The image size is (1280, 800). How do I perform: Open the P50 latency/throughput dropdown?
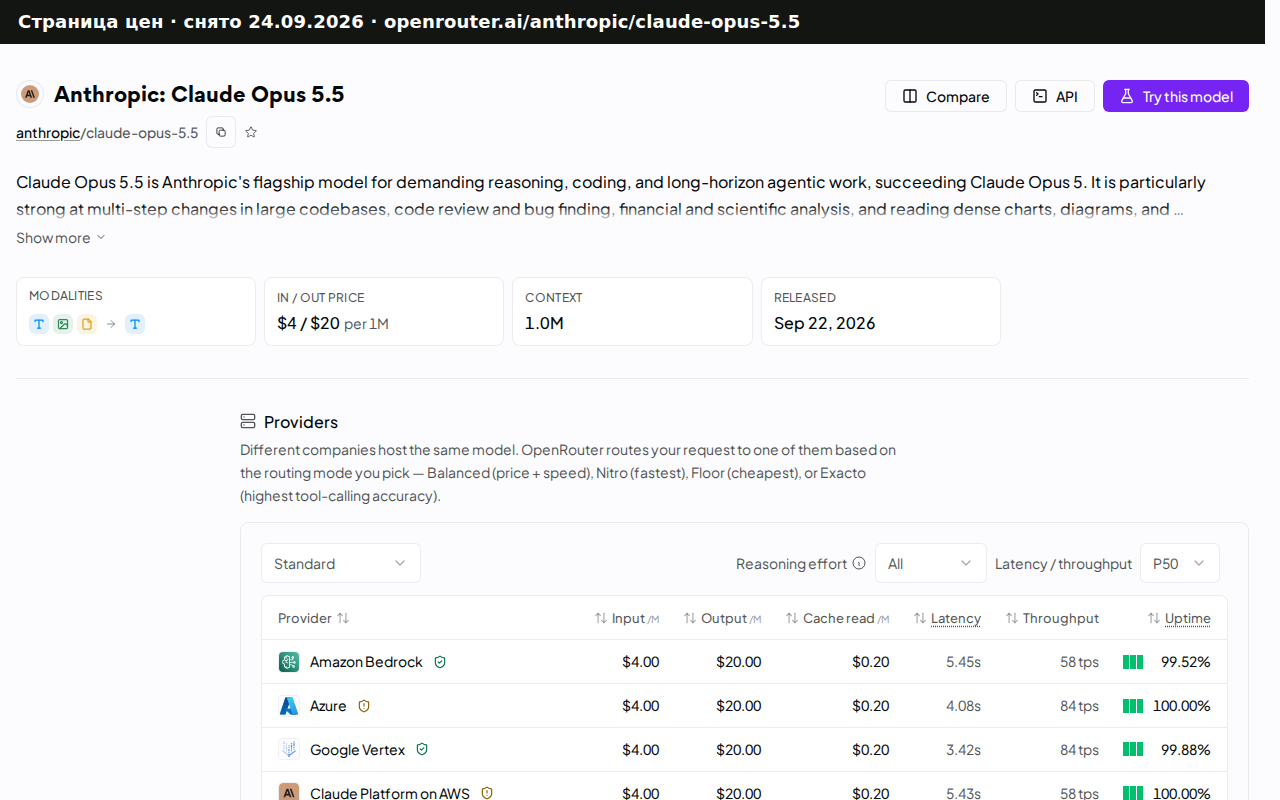click(1180, 563)
